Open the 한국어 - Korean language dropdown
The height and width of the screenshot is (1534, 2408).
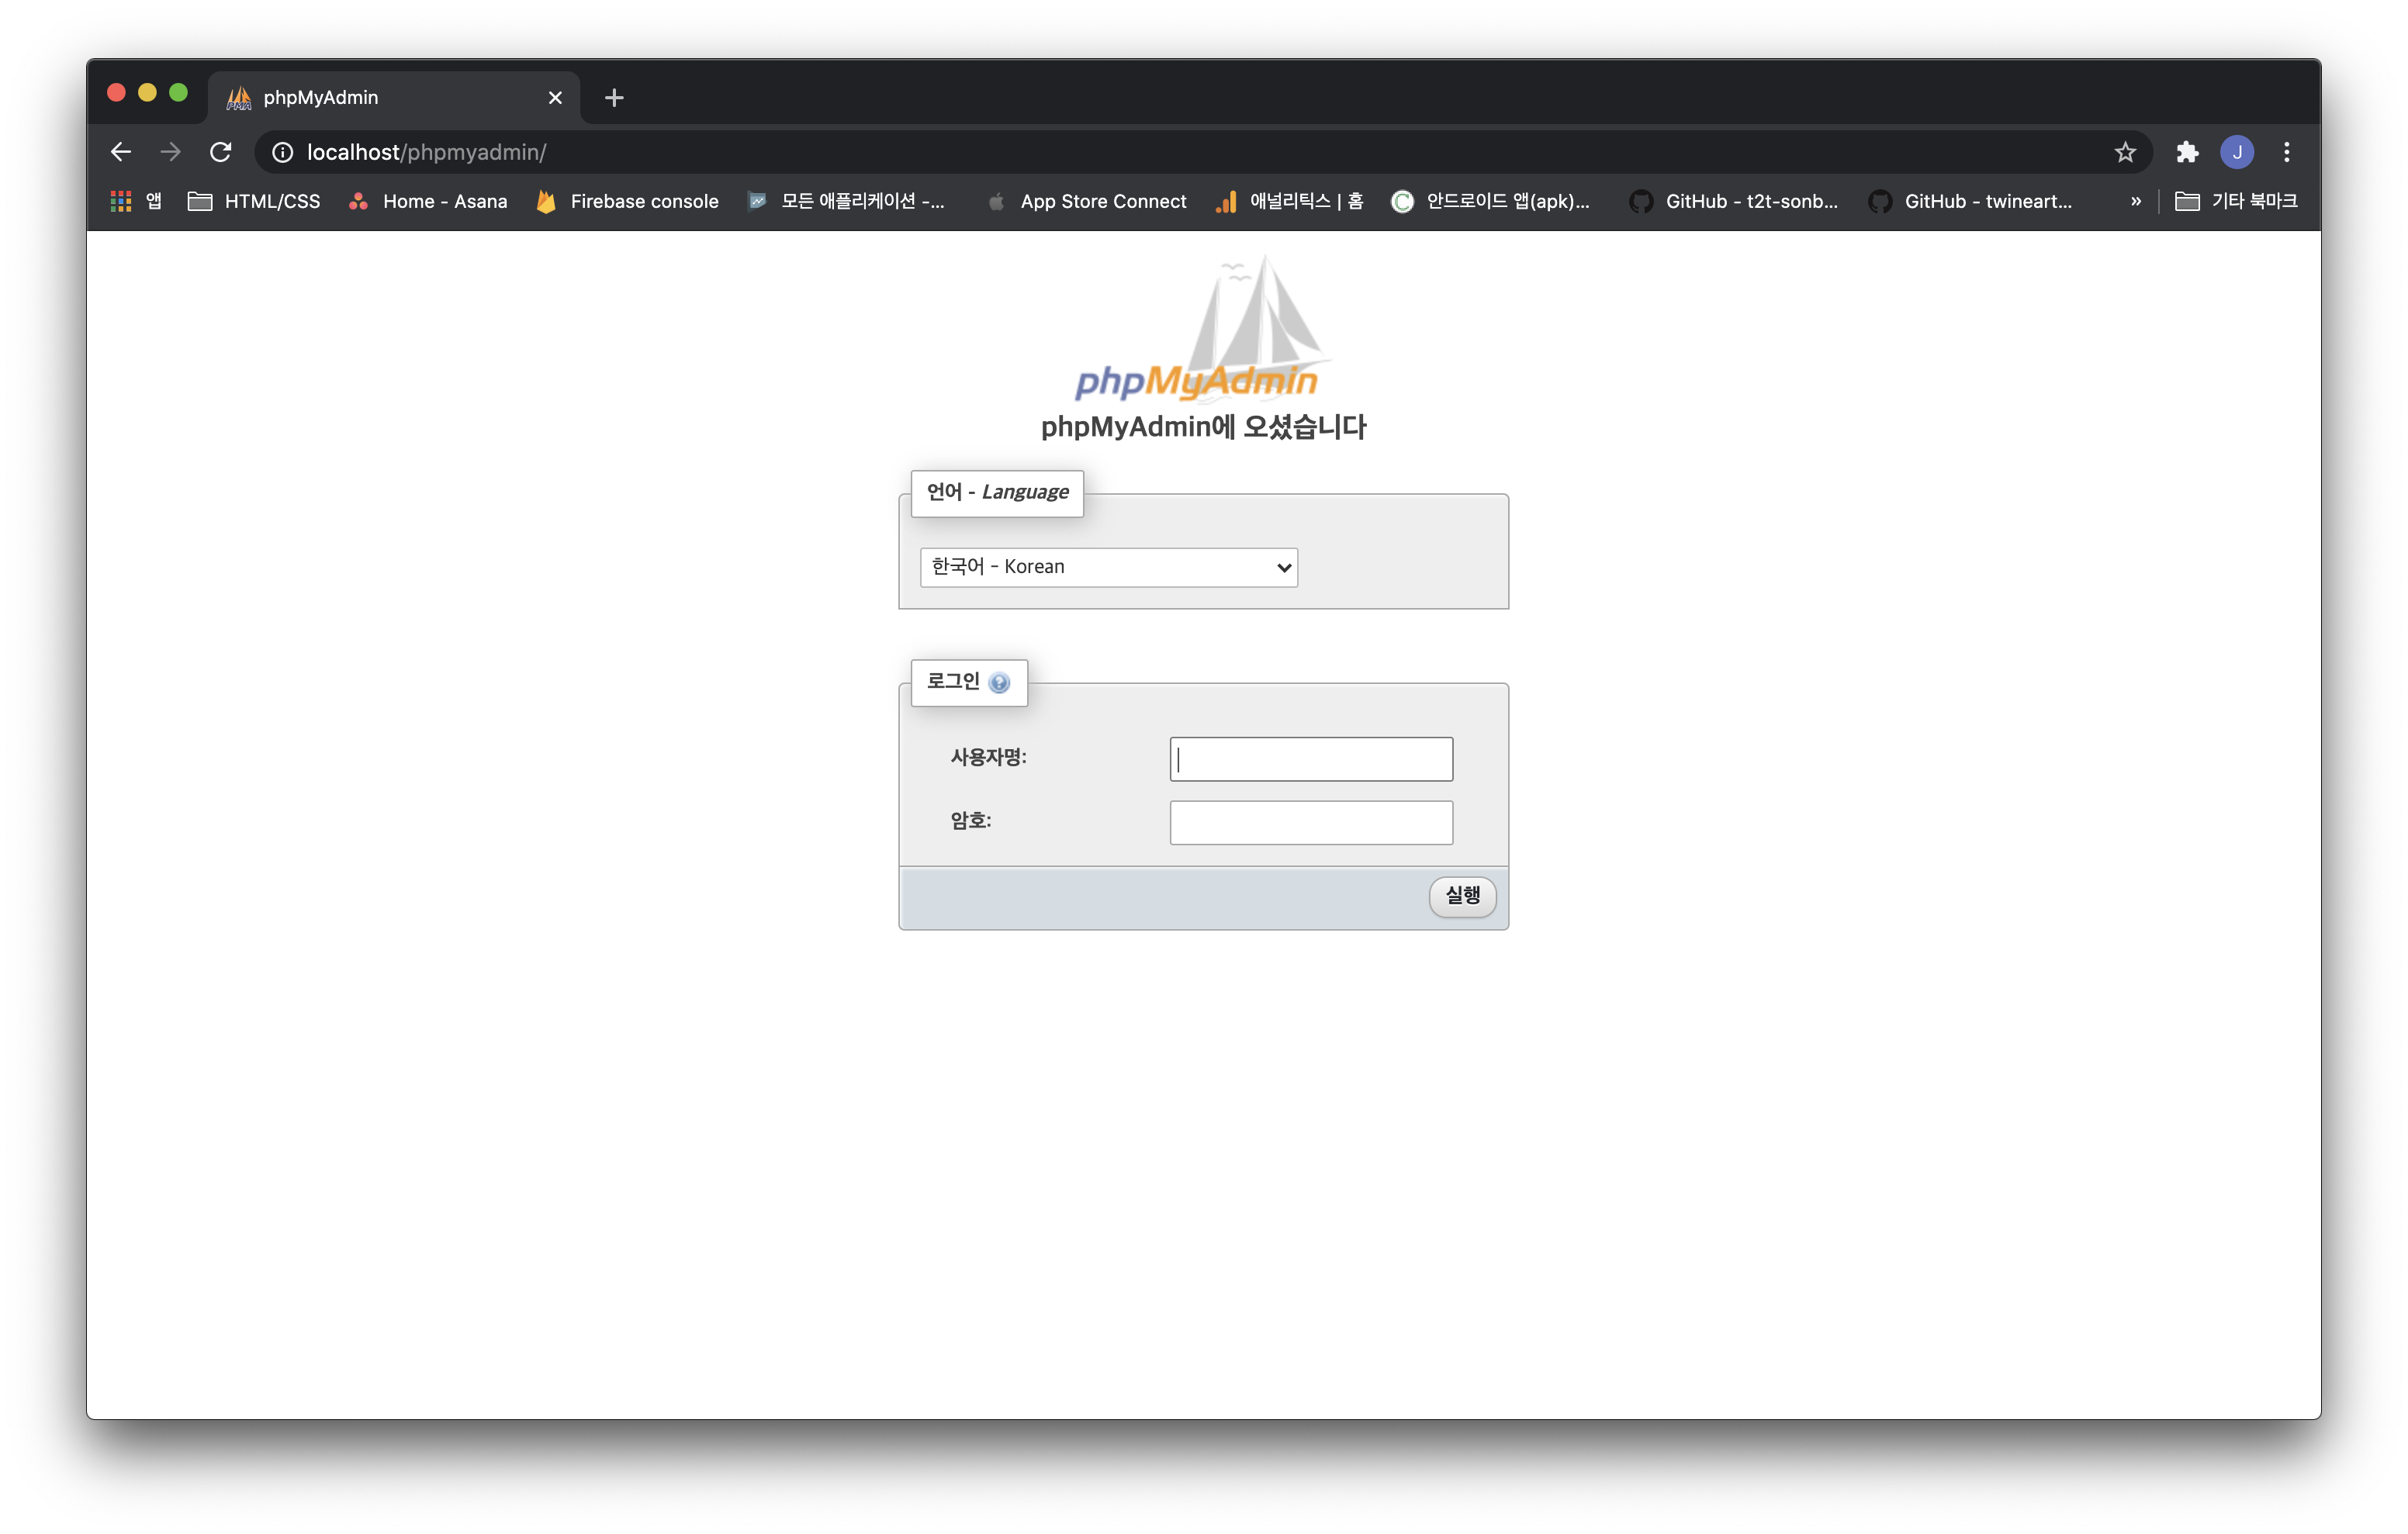pyautogui.click(x=1108, y=566)
